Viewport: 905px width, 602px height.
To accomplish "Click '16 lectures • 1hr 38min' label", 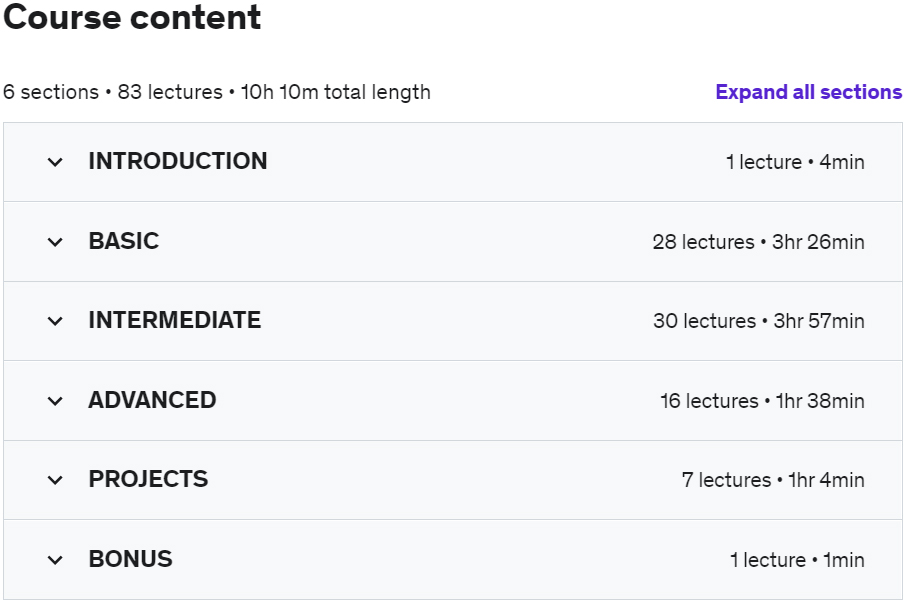I will [x=762, y=401].
